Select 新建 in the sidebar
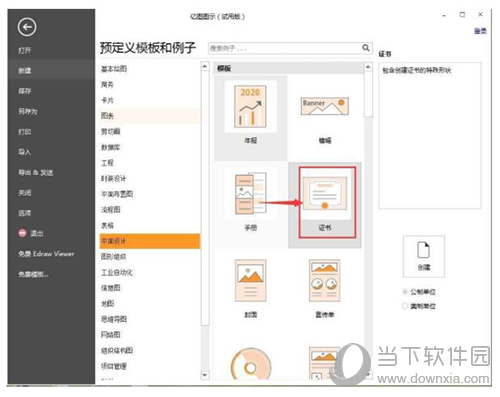 click(x=51, y=70)
